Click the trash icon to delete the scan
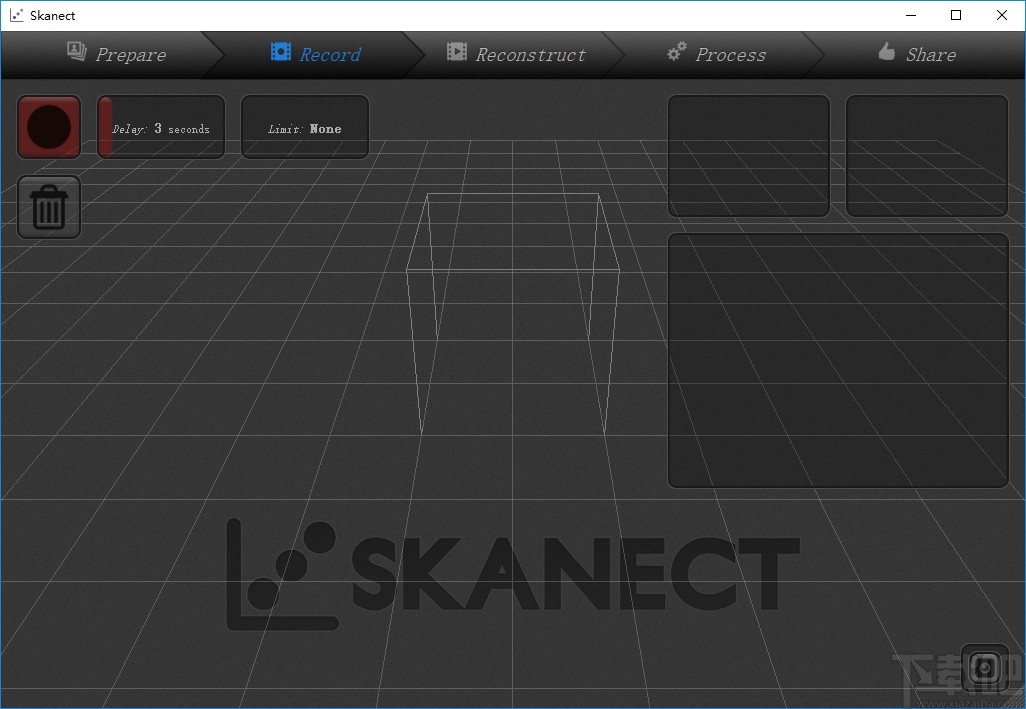 [48, 207]
